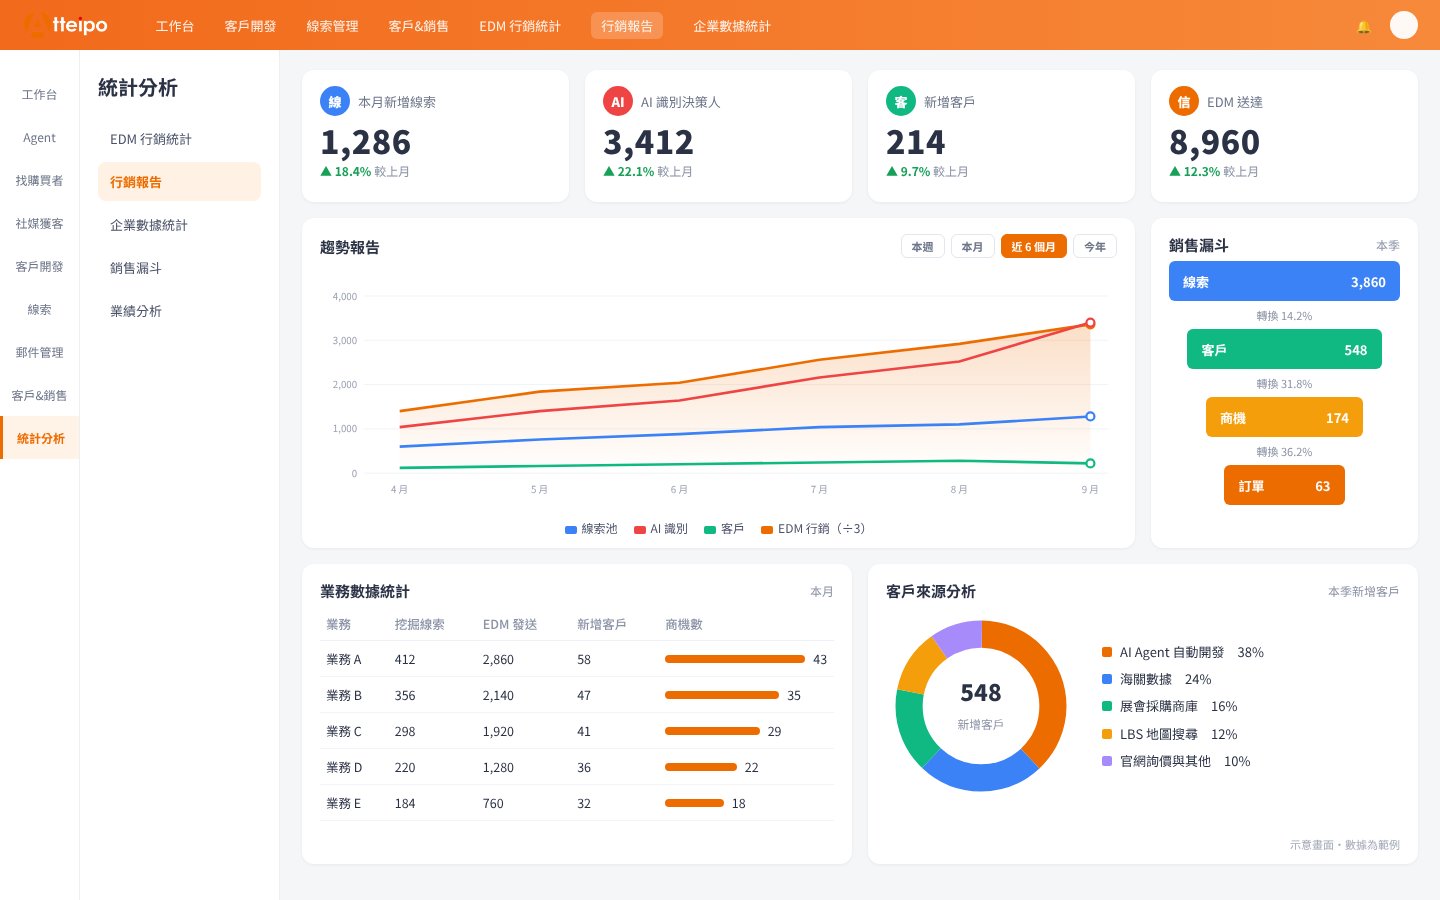The width and height of the screenshot is (1440, 900).
Task: Click the orange 信 icon on EDM delivered card
Action: (1183, 101)
